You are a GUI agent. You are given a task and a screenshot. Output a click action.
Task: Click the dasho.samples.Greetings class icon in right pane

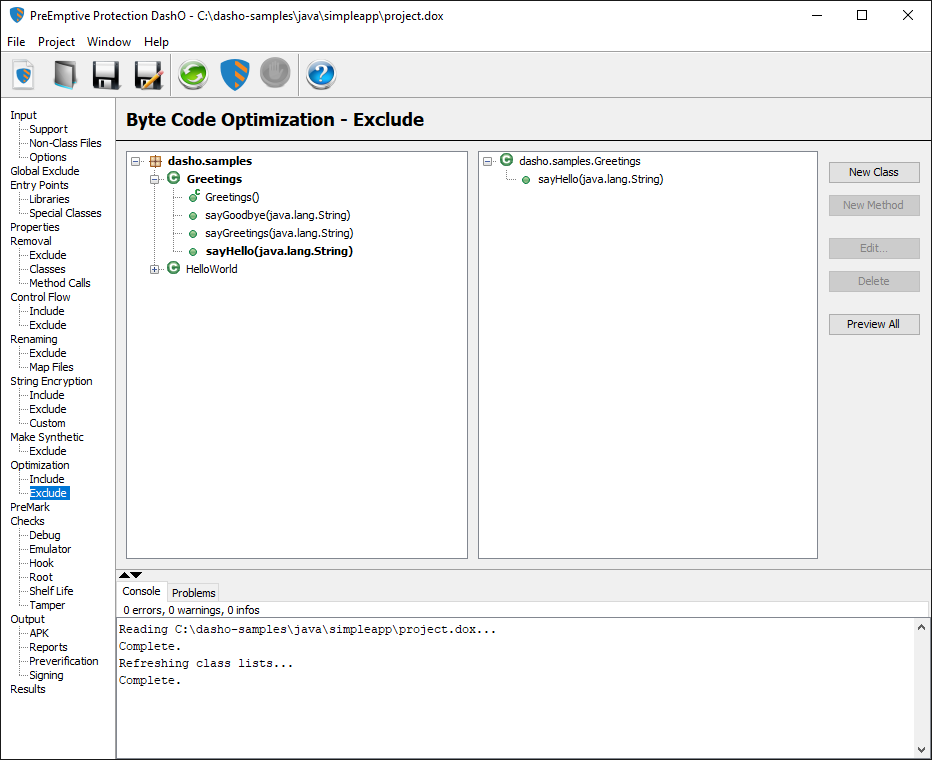[506, 160]
